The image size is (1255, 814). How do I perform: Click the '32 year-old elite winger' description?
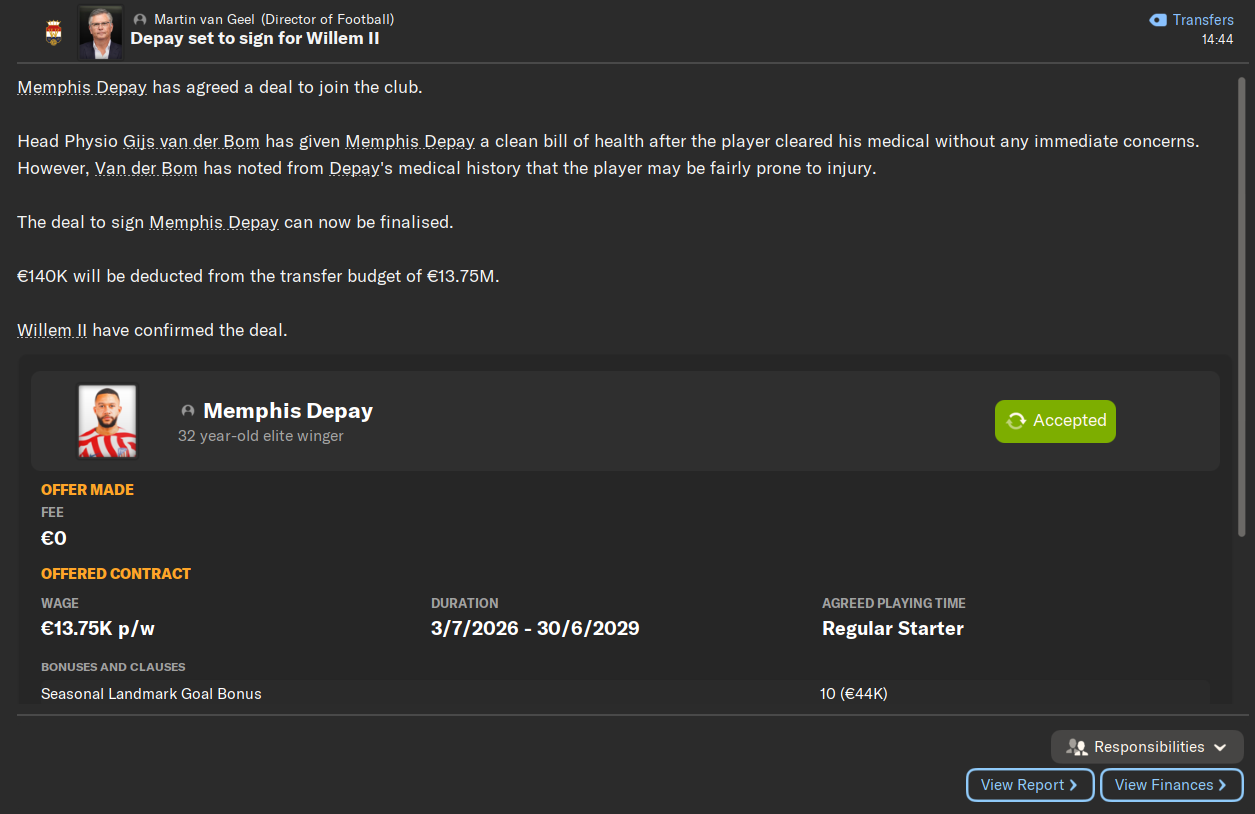(261, 436)
